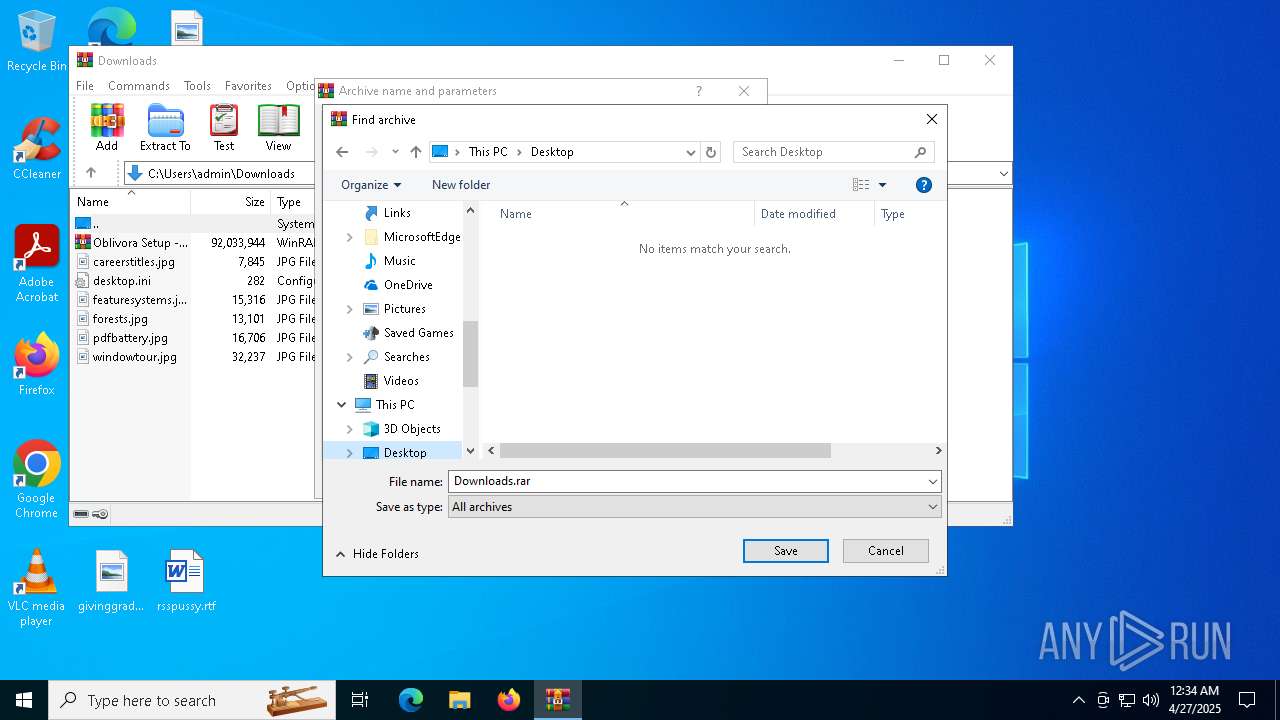The width and height of the screenshot is (1280, 720).
Task: Expand Searches folder in tree
Action: 349,357
